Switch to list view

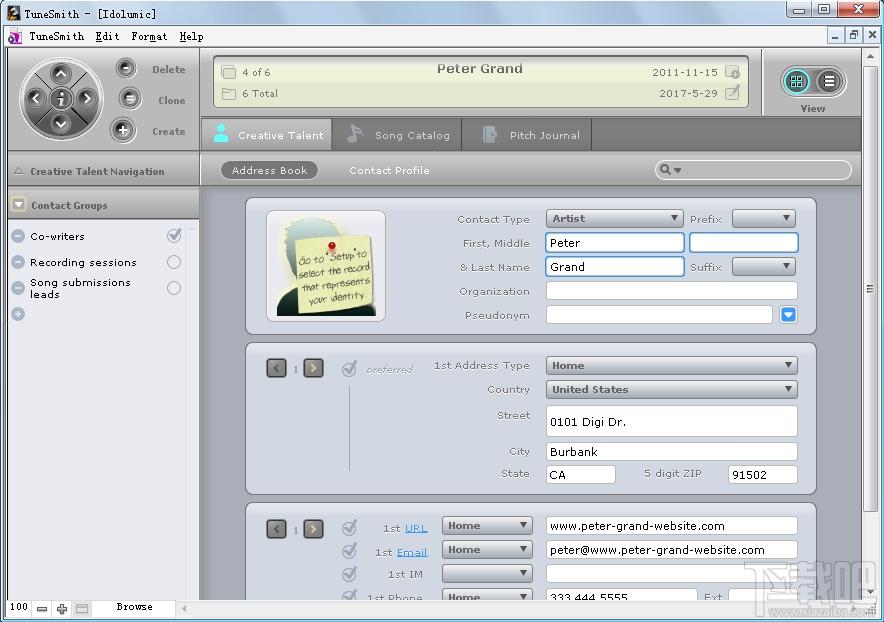pos(829,82)
